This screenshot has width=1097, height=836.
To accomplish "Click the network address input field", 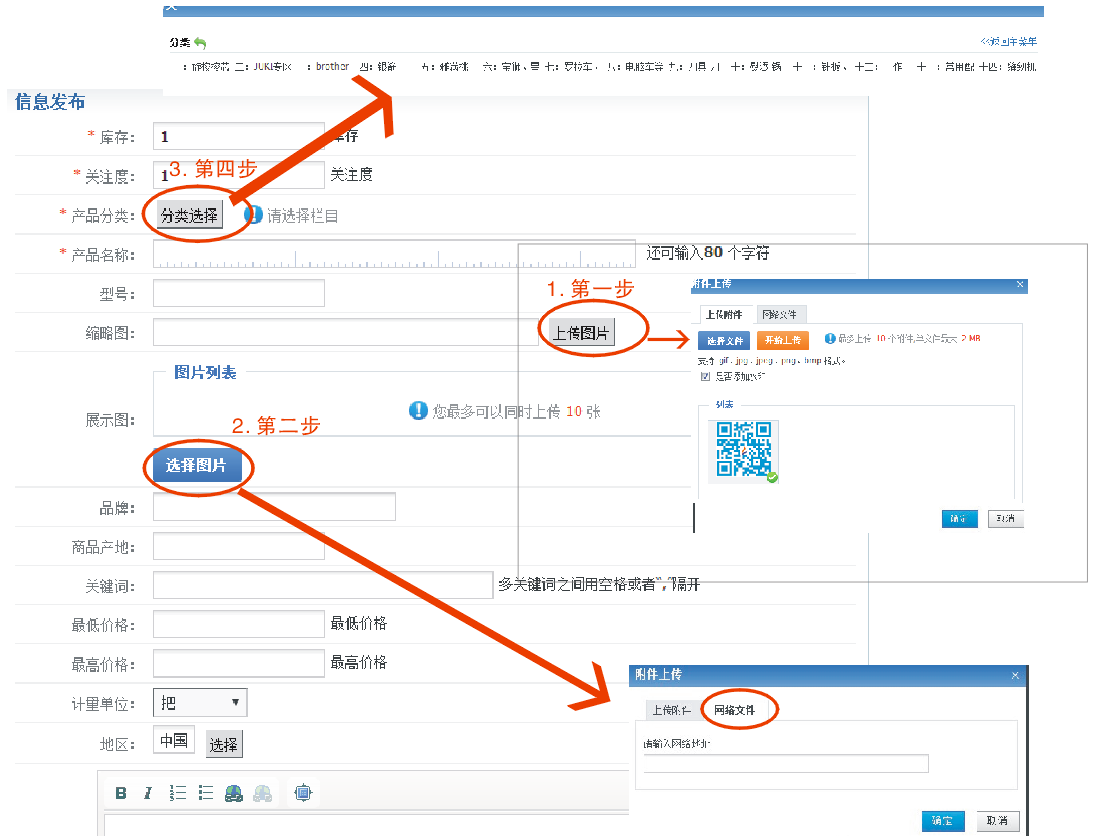I will 786,764.
